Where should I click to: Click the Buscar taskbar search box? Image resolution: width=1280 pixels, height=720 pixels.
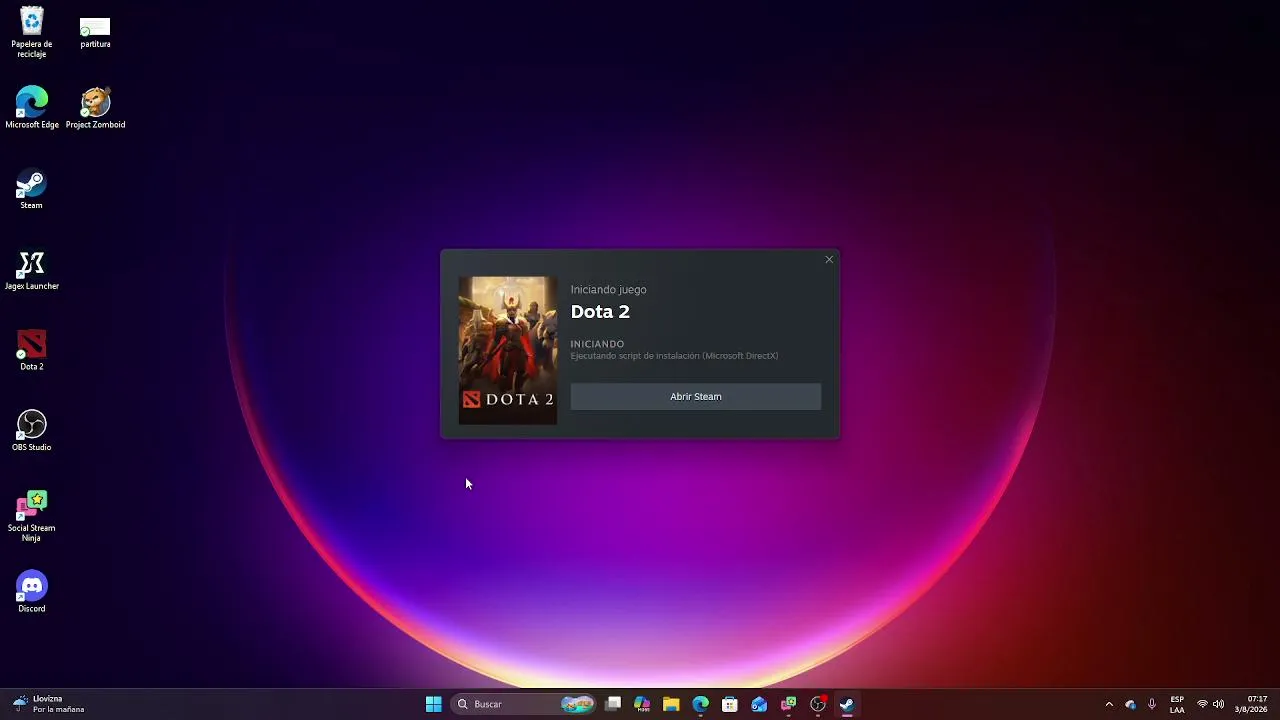(x=524, y=704)
